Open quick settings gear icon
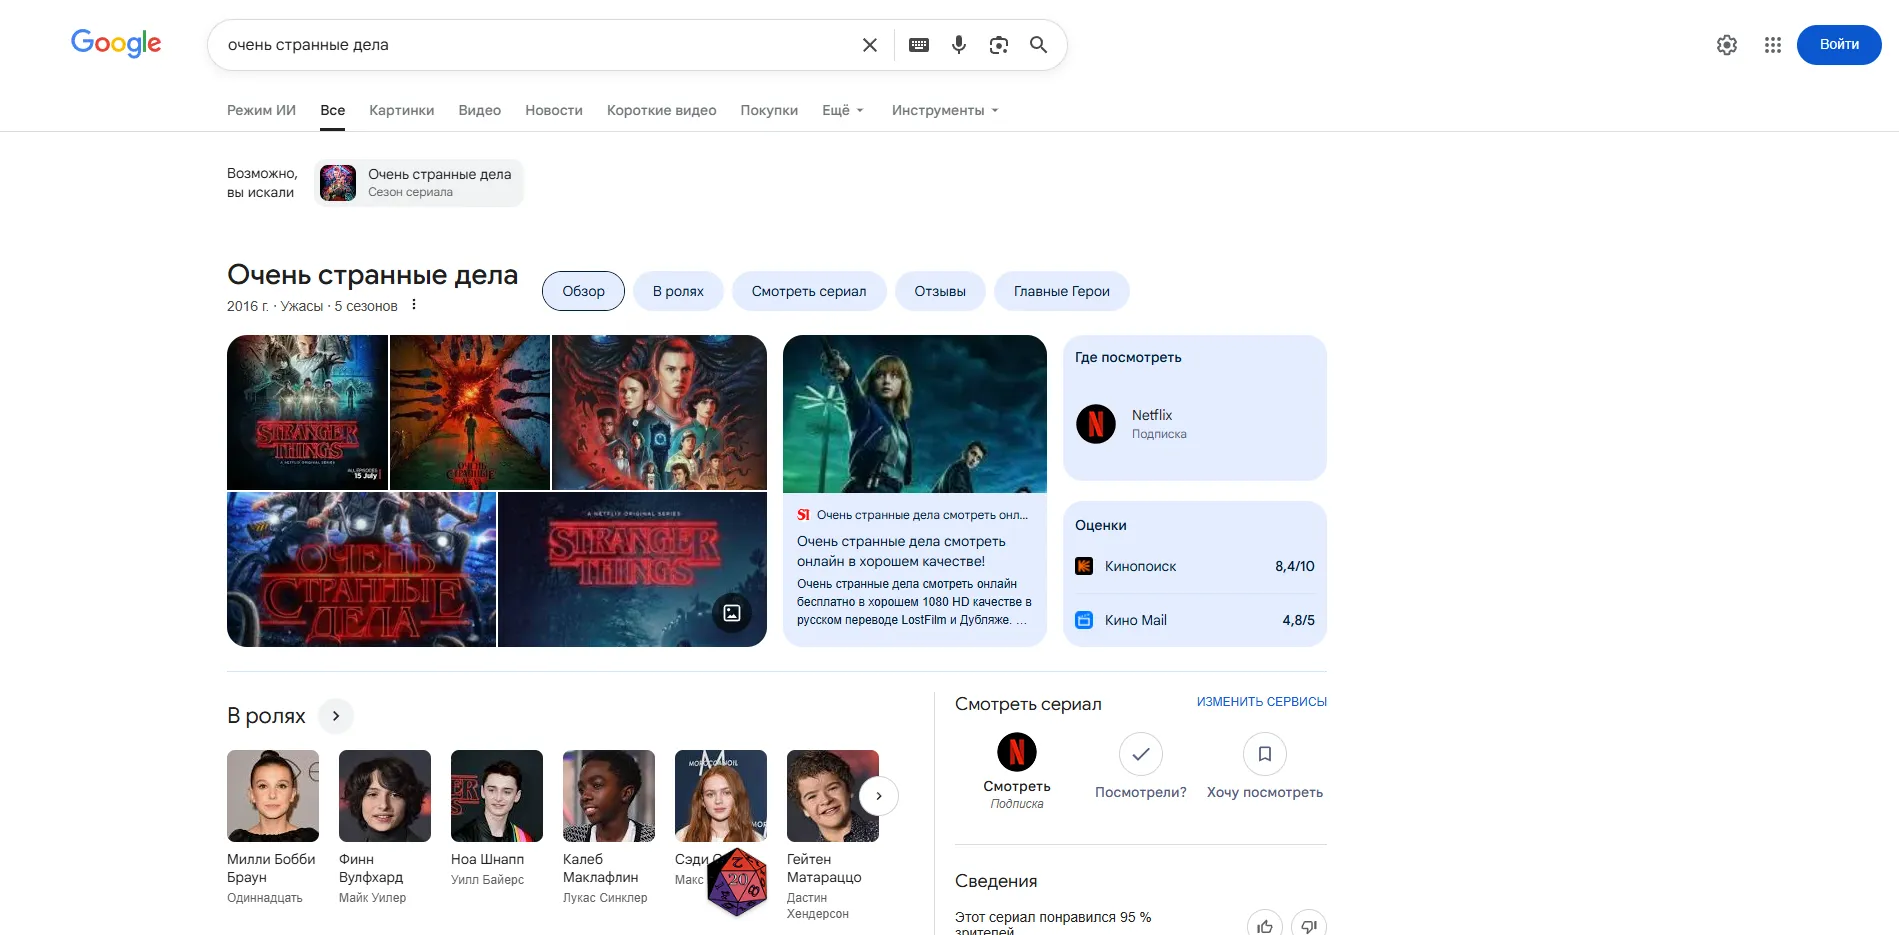 tap(1726, 45)
